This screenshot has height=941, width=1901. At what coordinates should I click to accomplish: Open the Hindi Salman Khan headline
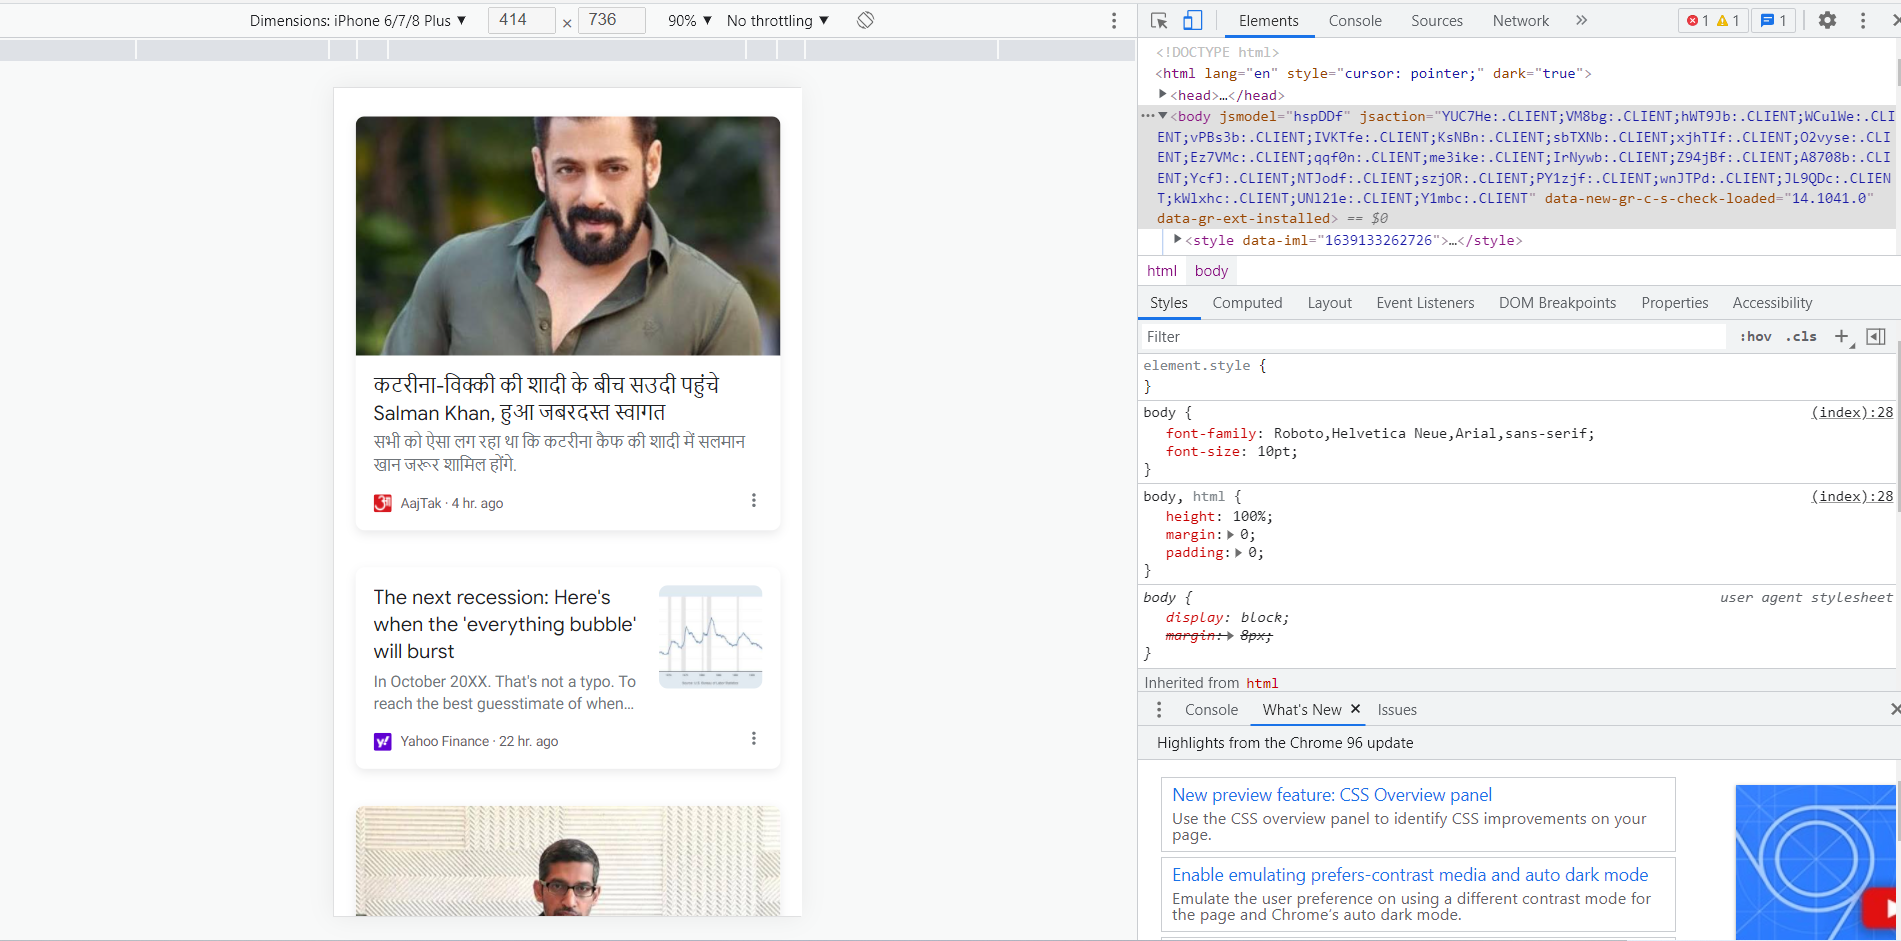547,398
